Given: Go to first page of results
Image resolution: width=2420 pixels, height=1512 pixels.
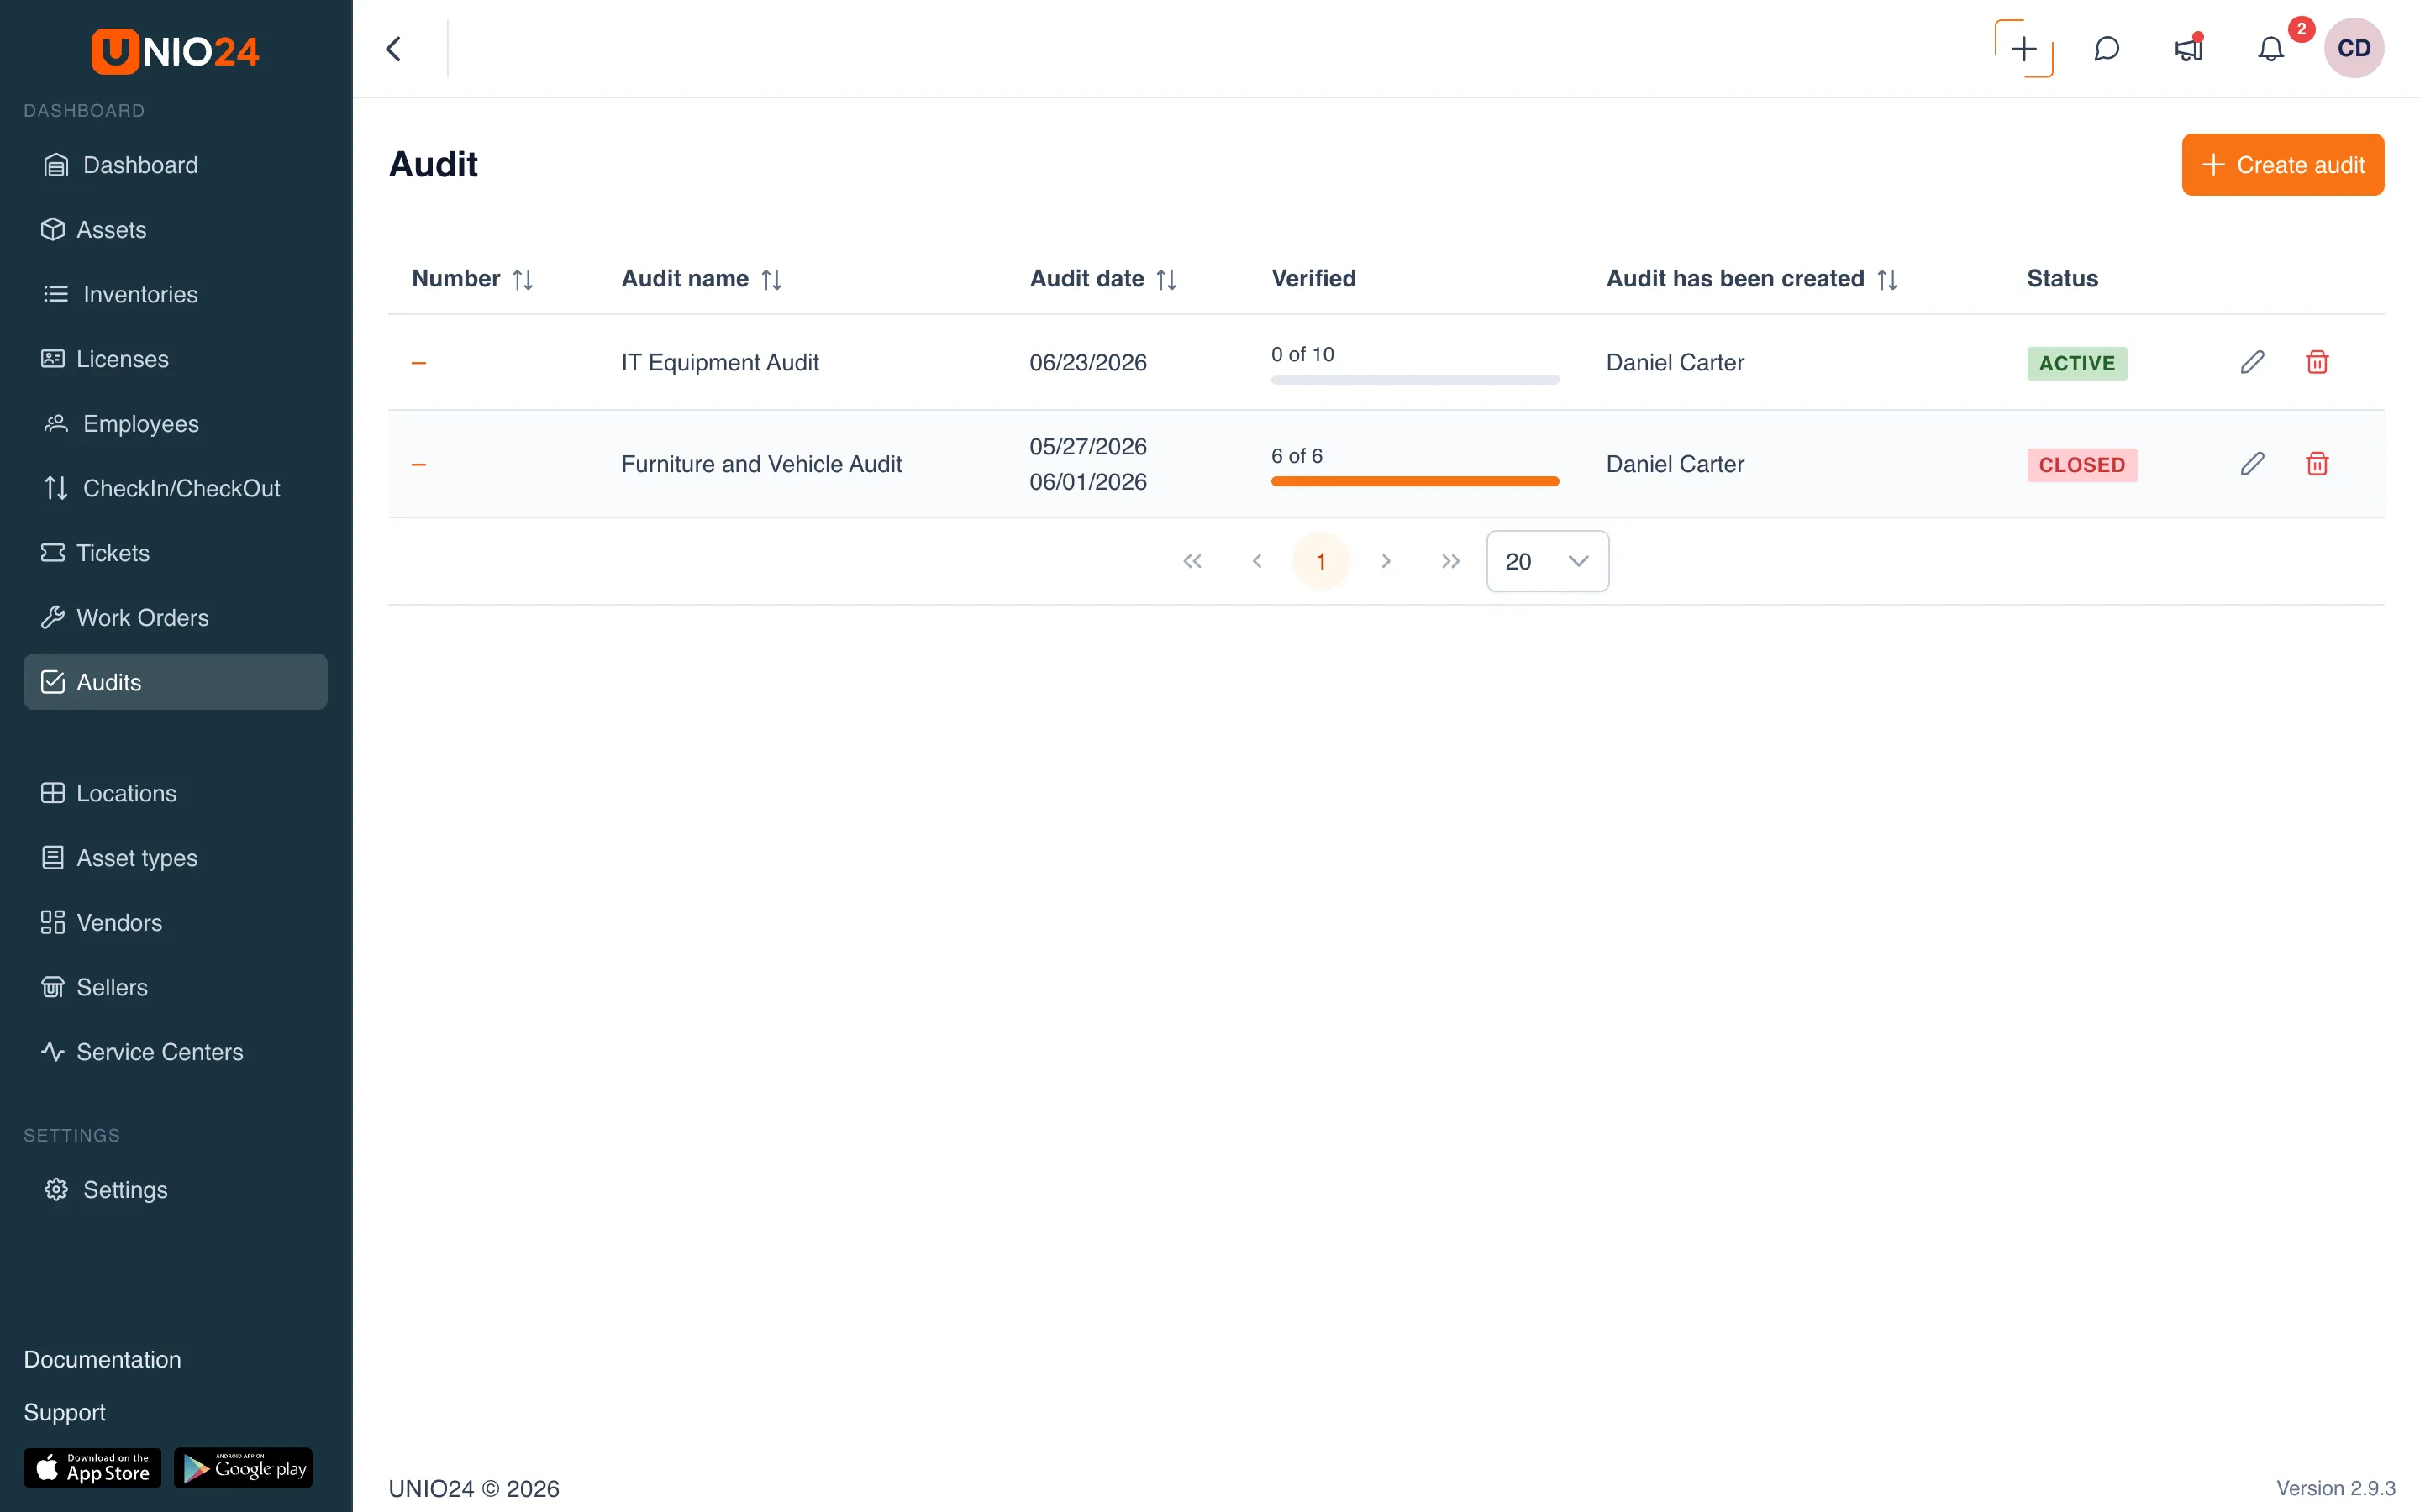Looking at the screenshot, I should (1192, 561).
